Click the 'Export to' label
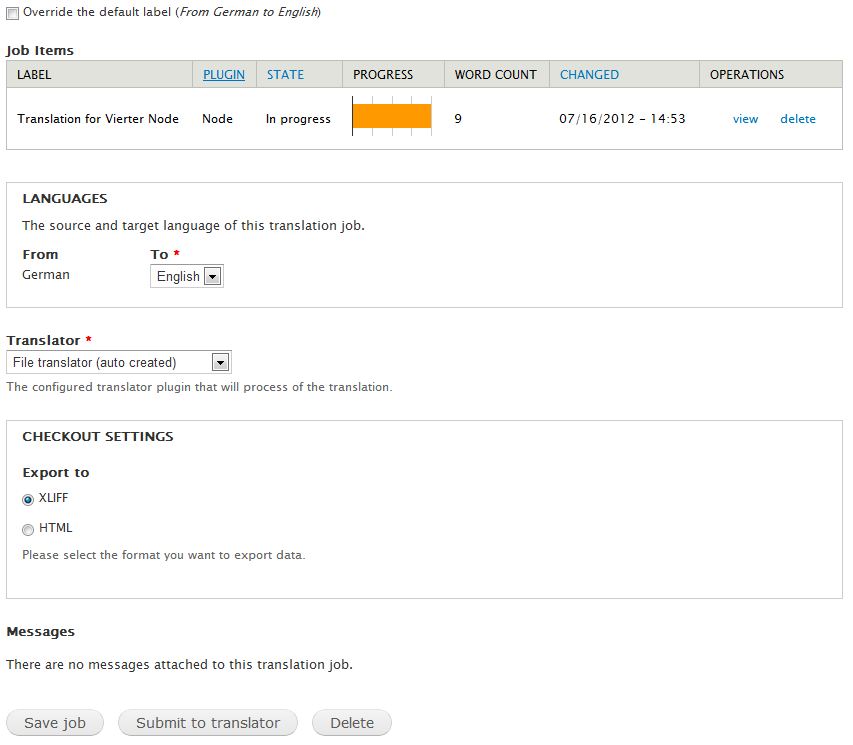 click(x=56, y=473)
